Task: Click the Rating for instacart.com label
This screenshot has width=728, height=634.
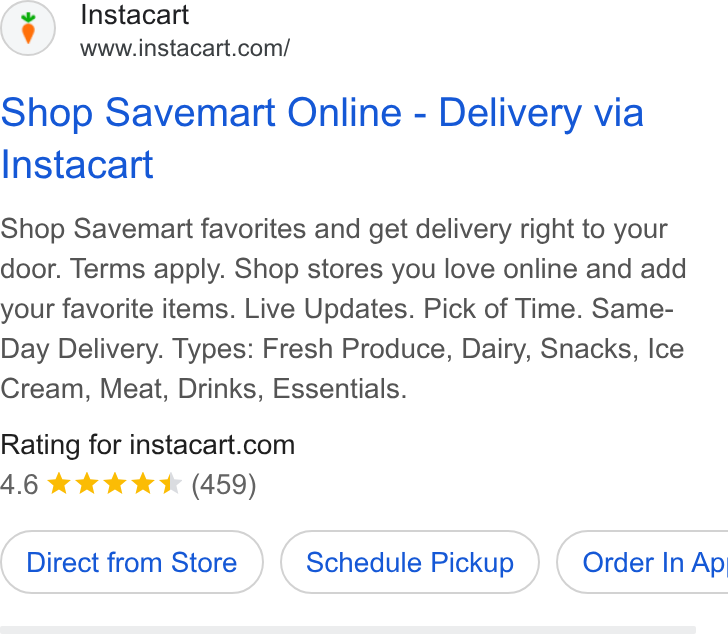Action: click(x=148, y=445)
